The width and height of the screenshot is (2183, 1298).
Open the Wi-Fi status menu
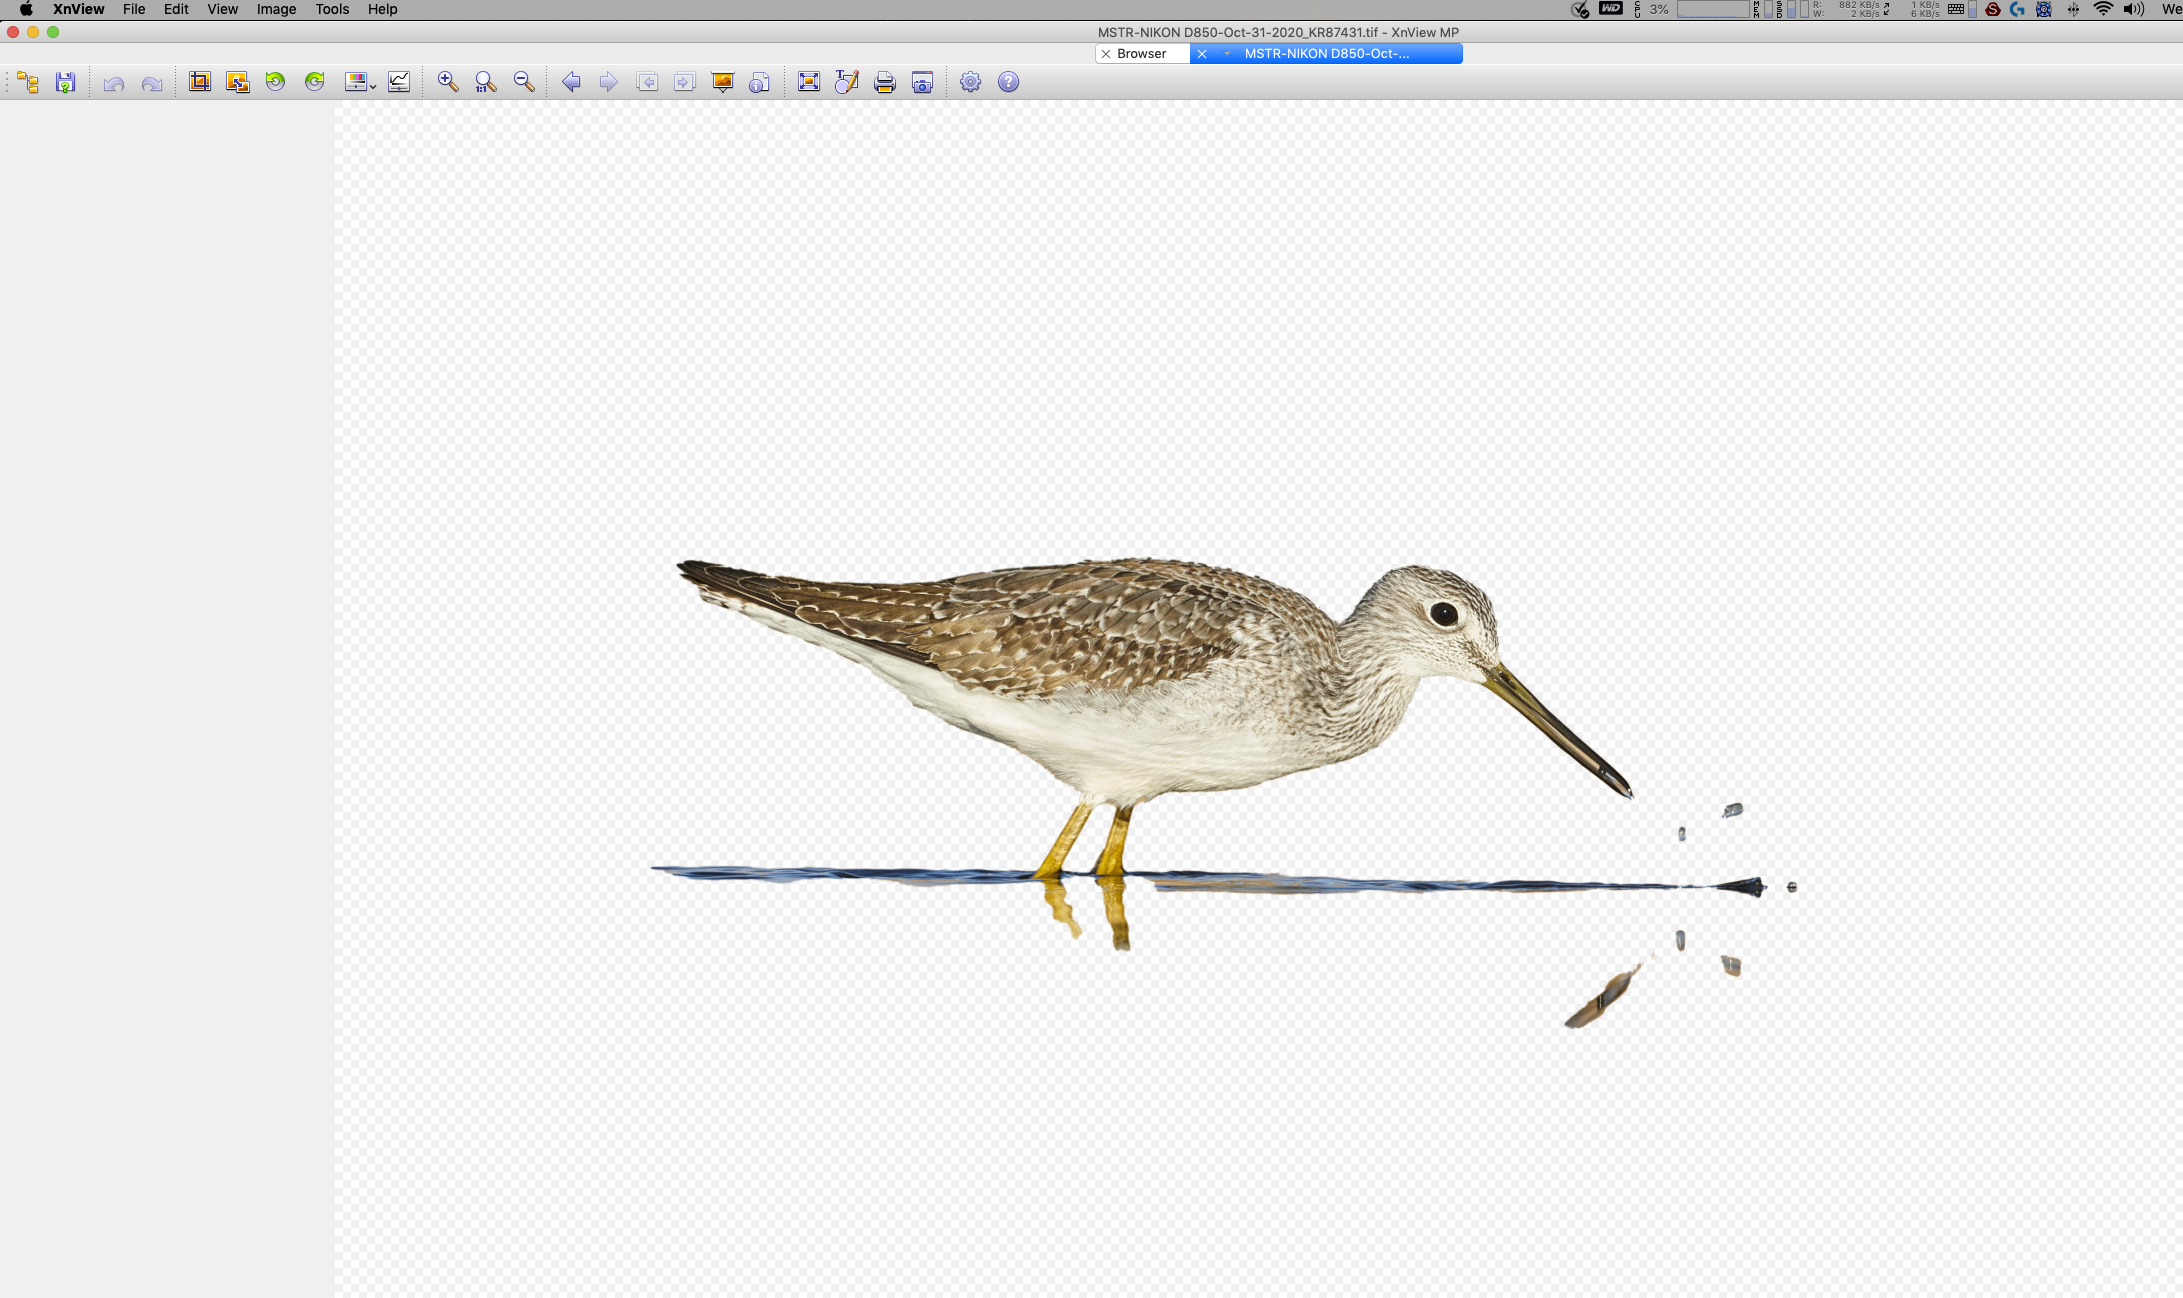(2103, 9)
